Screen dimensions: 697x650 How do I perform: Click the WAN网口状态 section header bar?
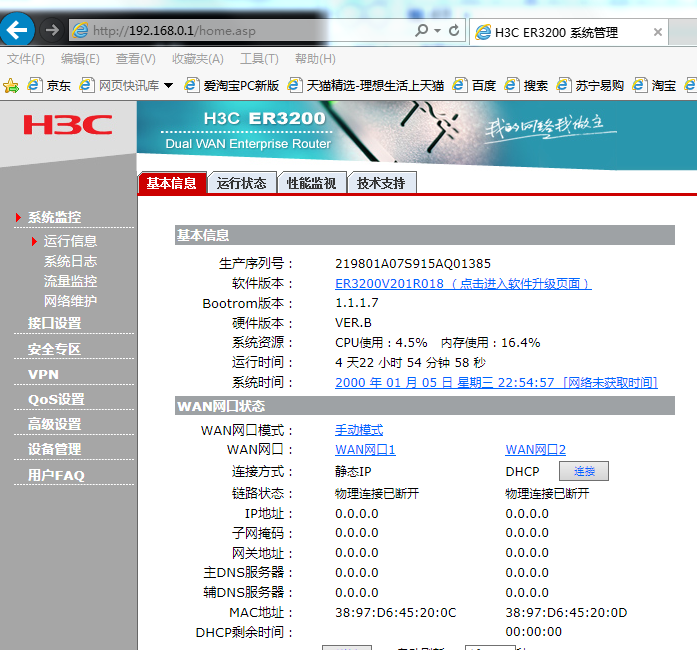coord(425,406)
